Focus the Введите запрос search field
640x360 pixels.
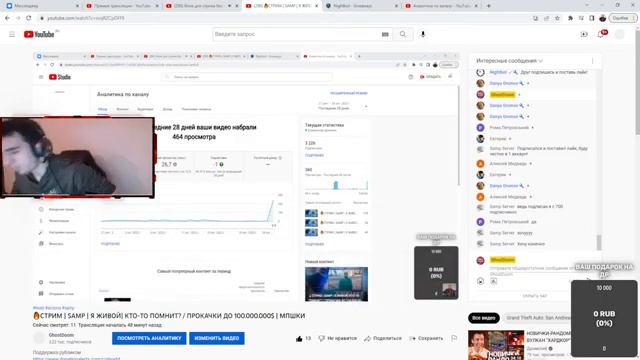[296, 34]
